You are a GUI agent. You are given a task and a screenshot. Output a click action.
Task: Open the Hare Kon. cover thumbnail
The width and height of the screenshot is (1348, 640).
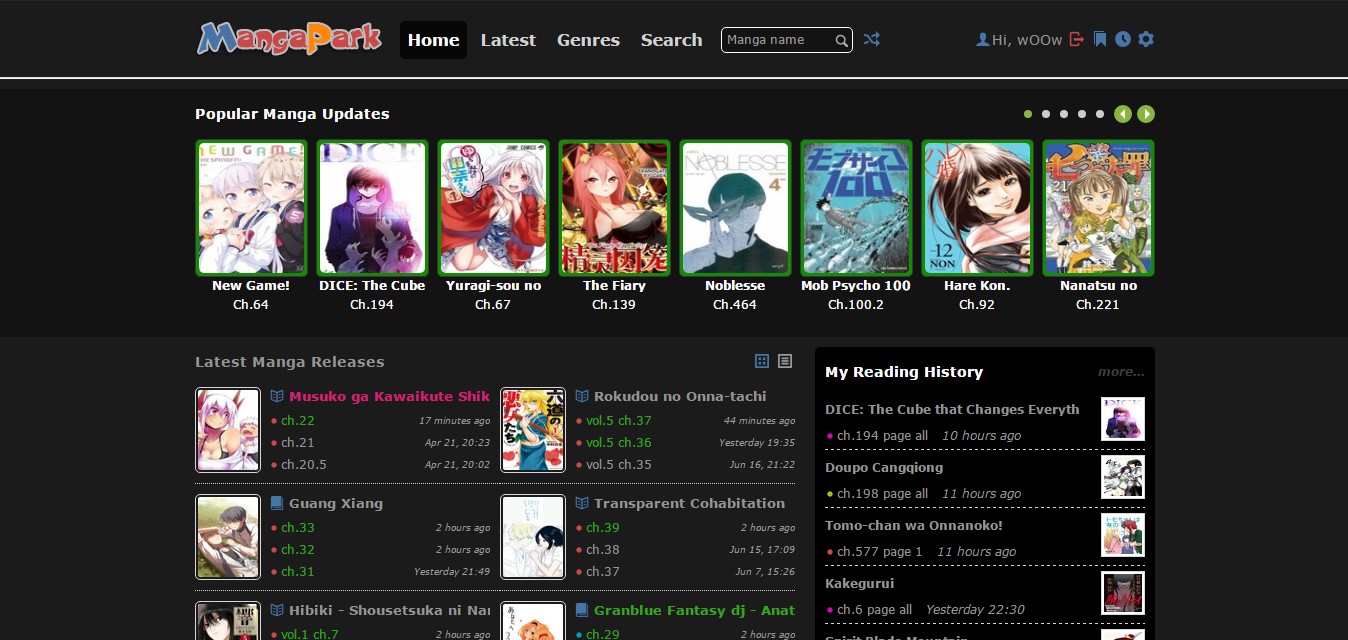coord(977,207)
